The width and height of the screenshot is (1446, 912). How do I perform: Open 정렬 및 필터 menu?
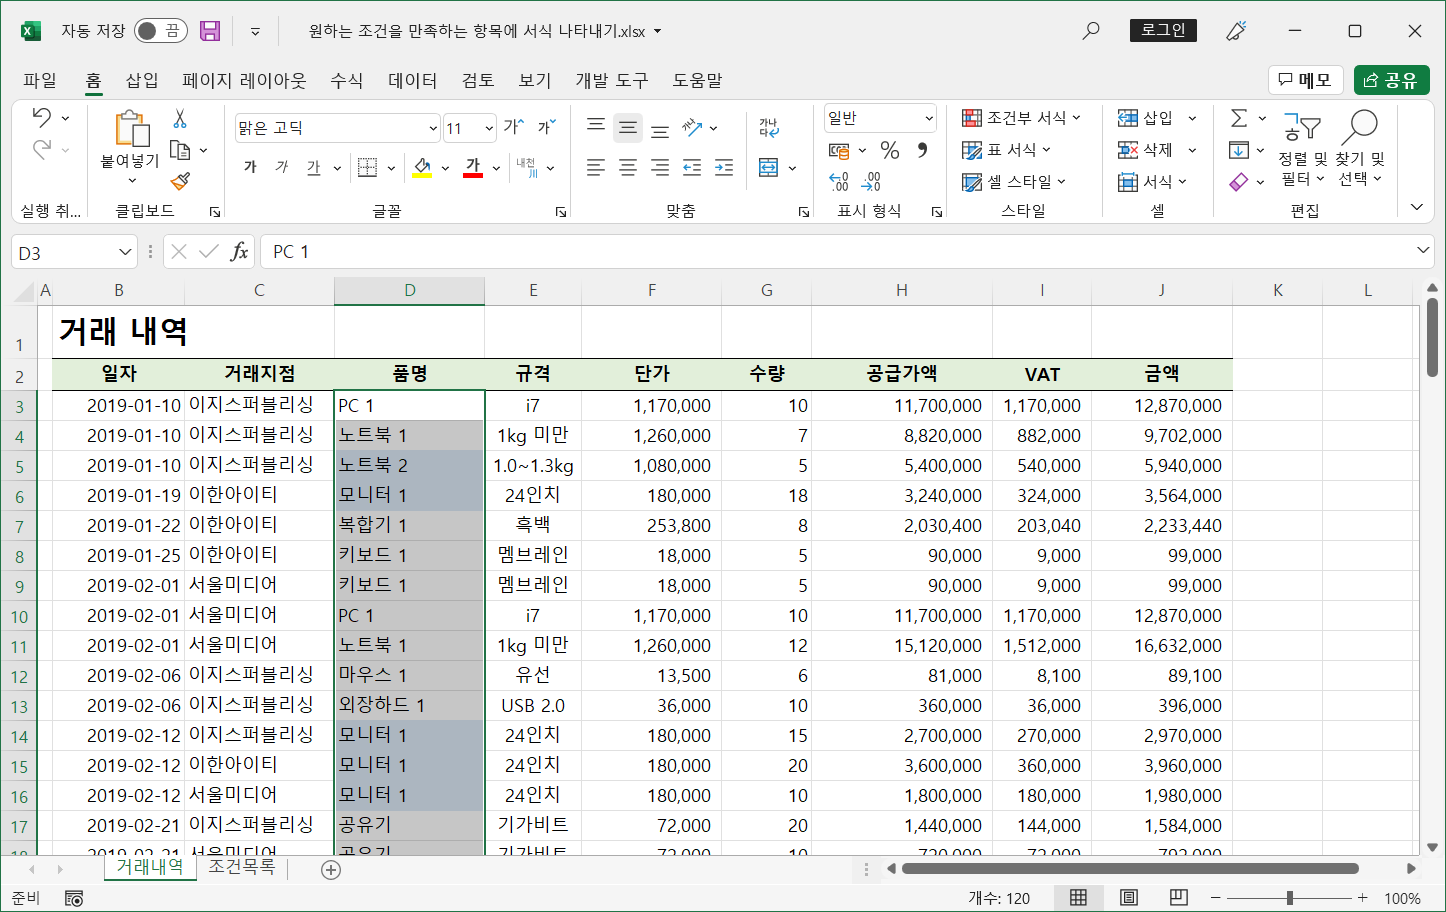pos(1302,148)
